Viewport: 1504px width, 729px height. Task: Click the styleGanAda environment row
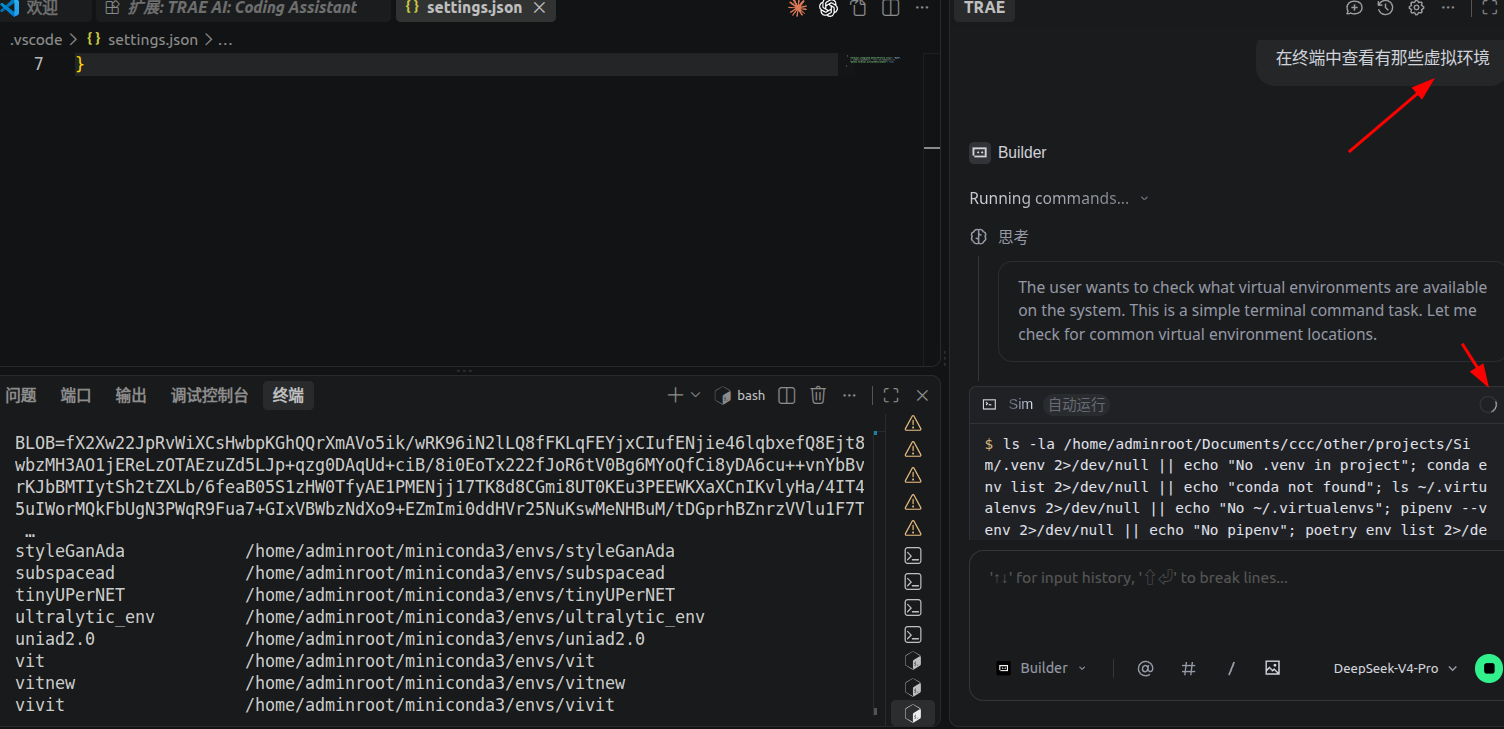coord(345,552)
